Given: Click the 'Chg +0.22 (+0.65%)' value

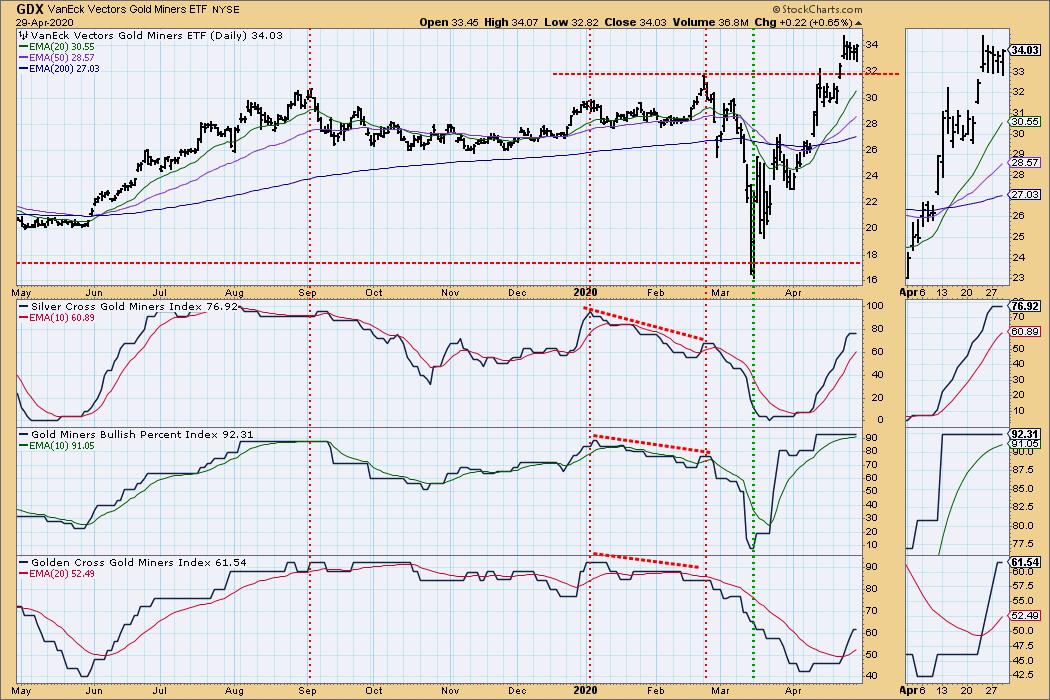Looking at the screenshot, I should point(804,22).
